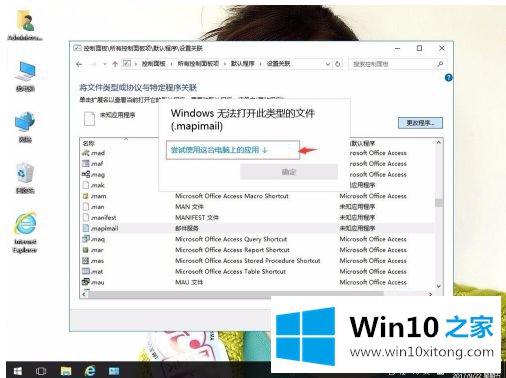Click the list's vertical scrollbar thumb

439,203
